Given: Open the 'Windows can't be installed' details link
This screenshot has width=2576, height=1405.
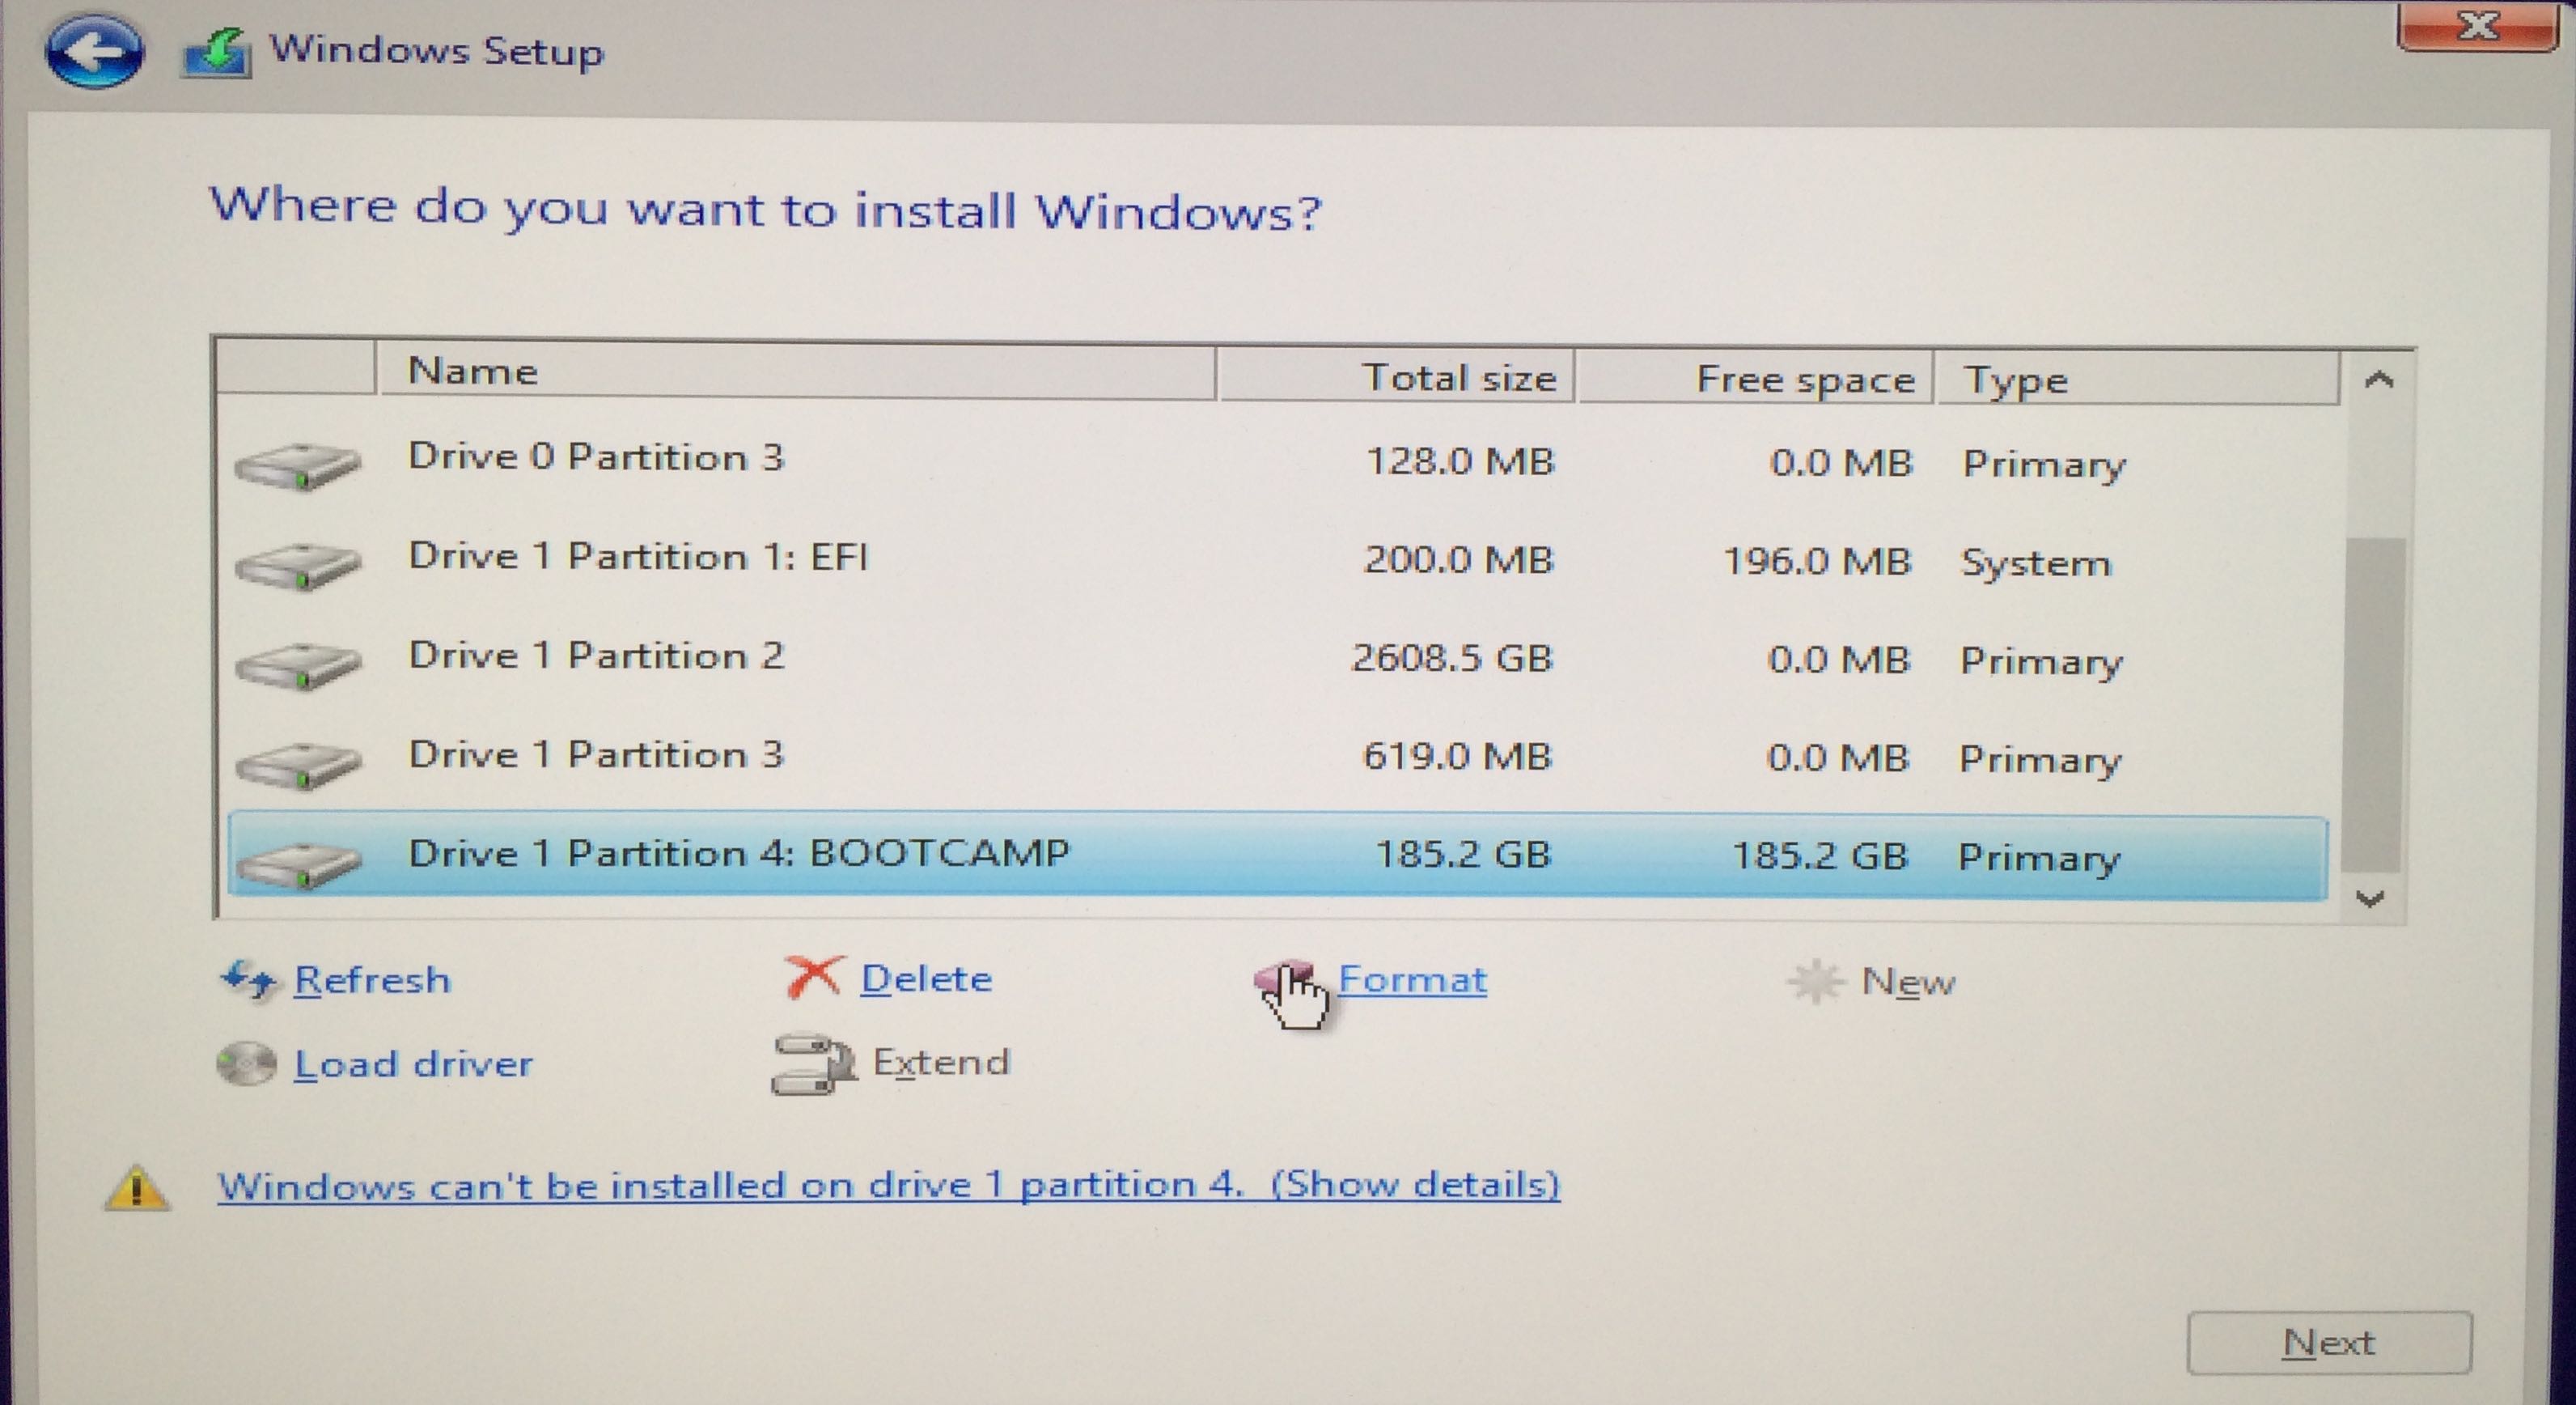Looking at the screenshot, I should (888, 1185).
